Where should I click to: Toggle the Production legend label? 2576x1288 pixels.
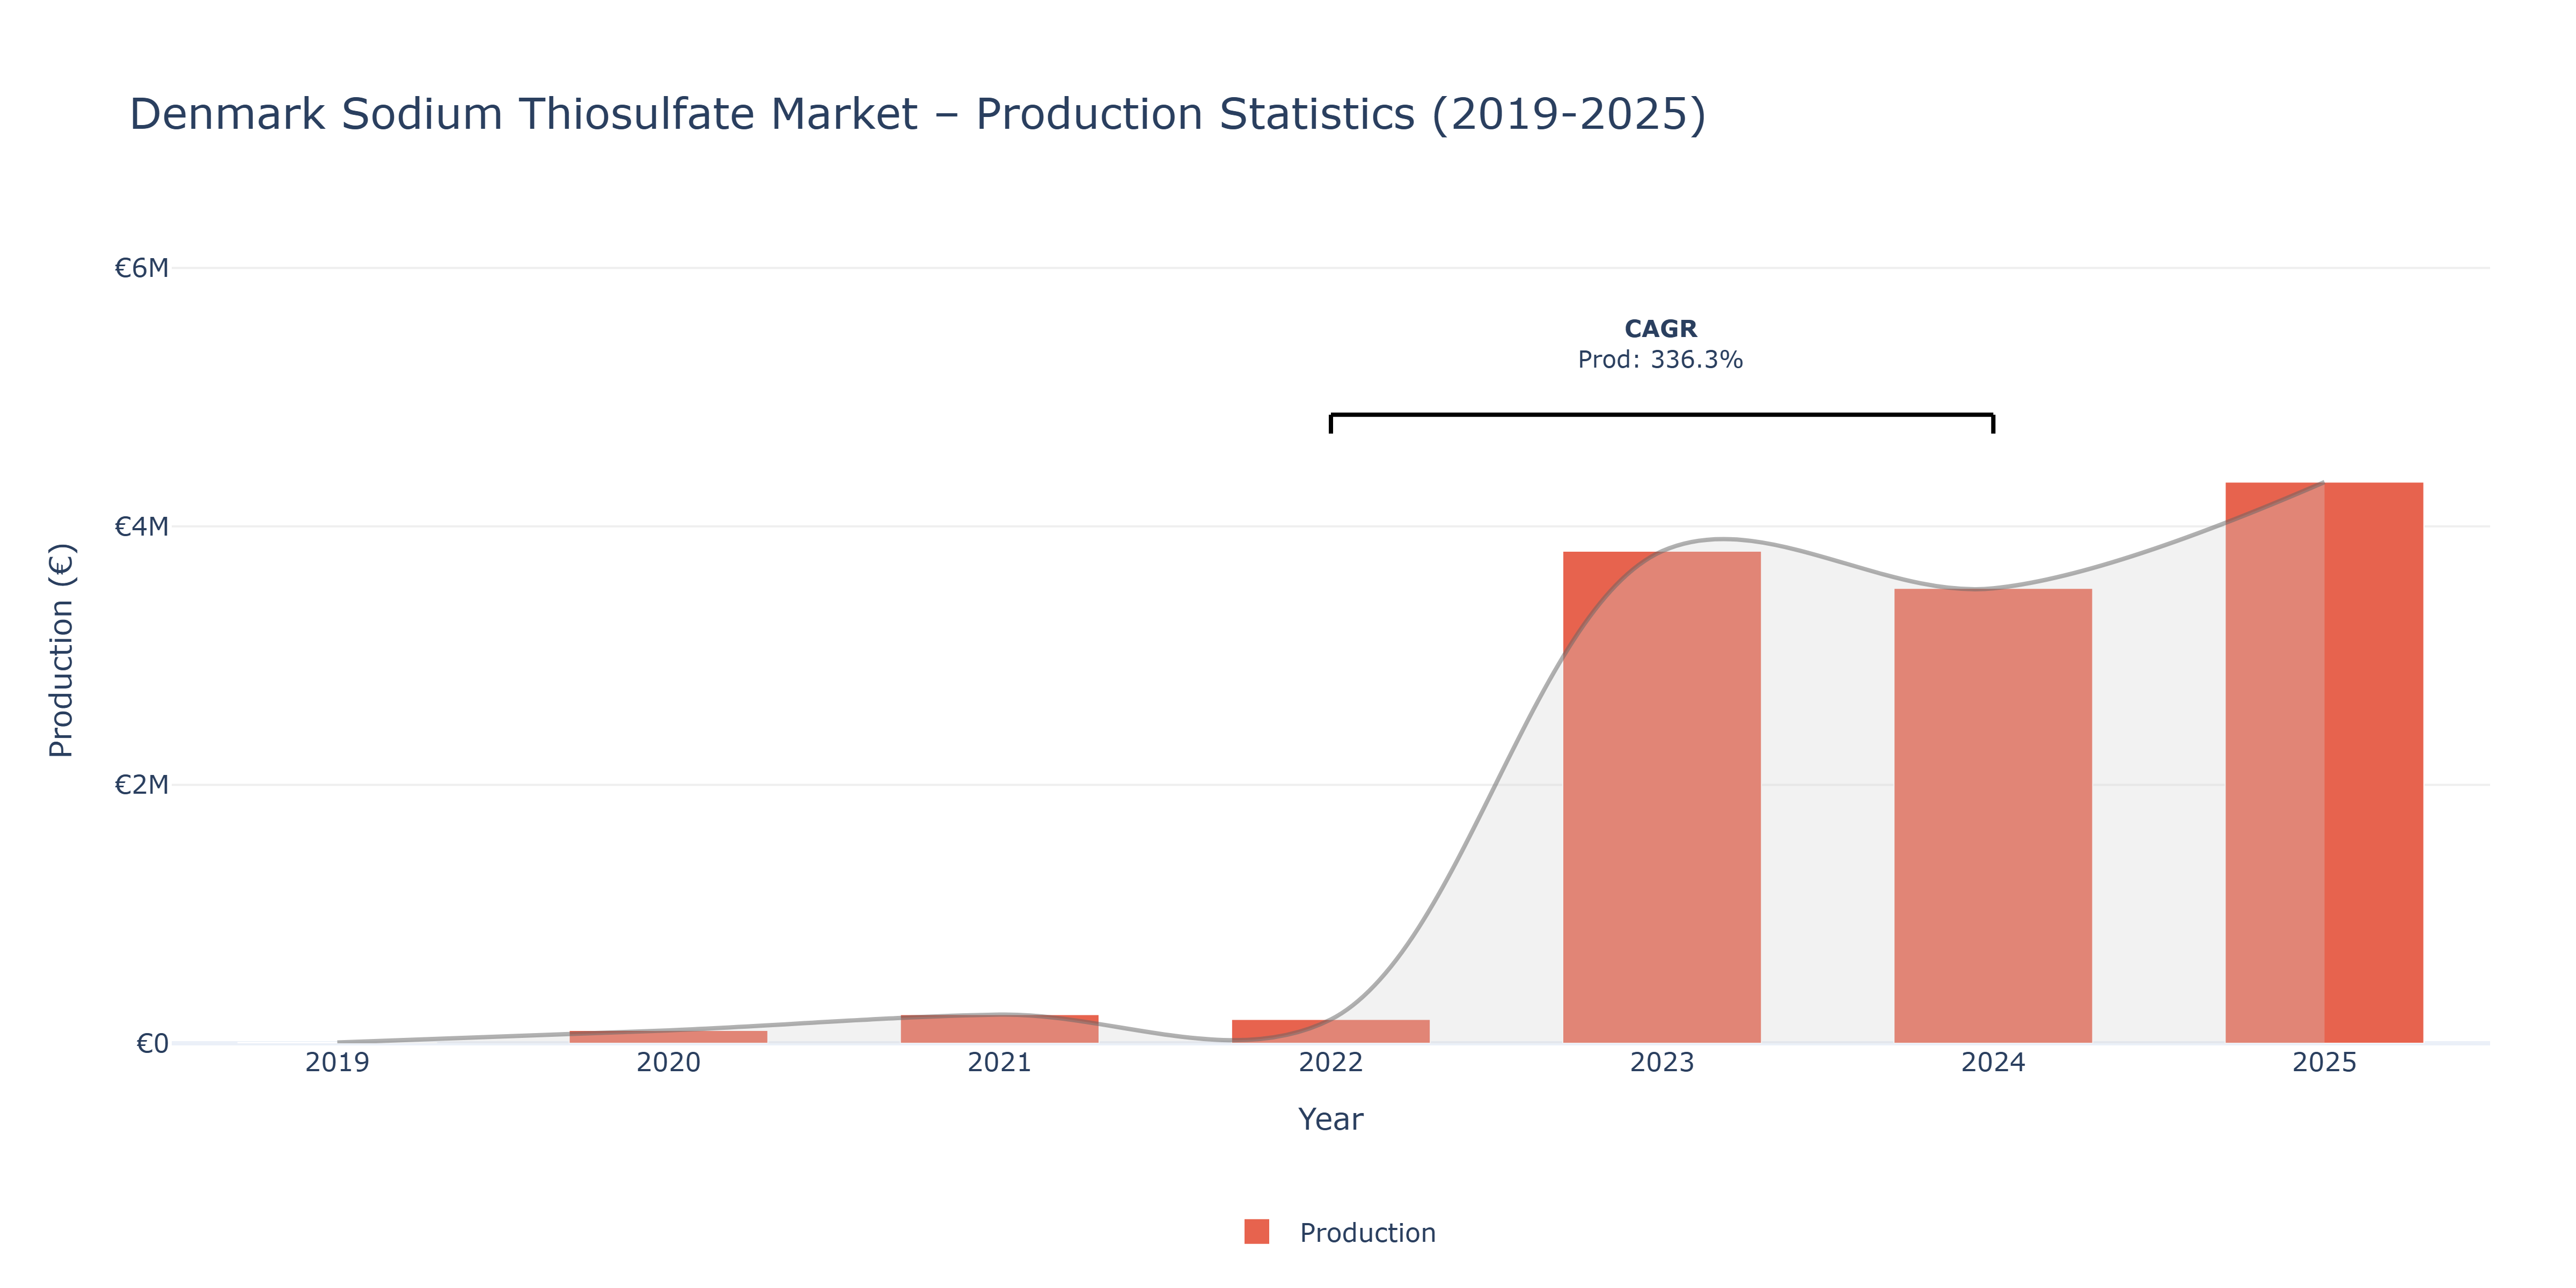pos(1367,1233)
